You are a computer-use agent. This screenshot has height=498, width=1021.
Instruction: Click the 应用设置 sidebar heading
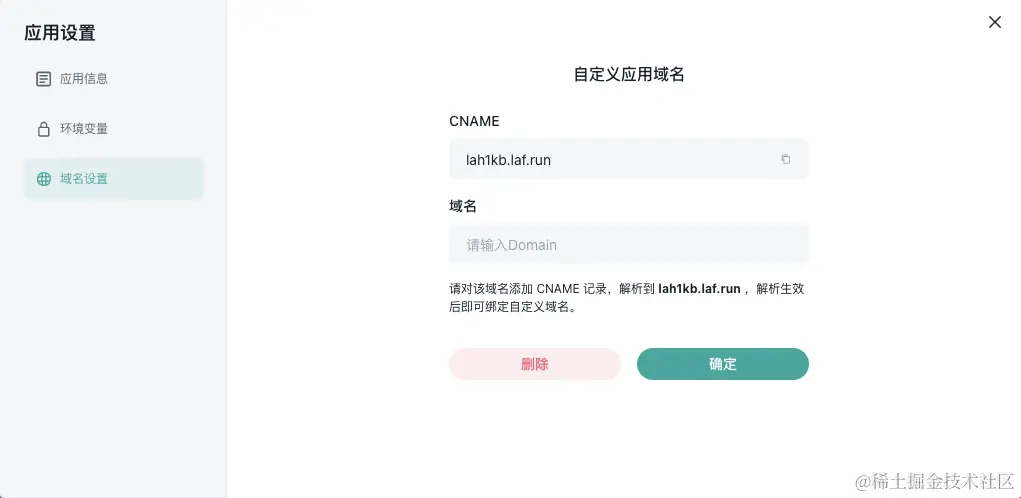point(60,33)
